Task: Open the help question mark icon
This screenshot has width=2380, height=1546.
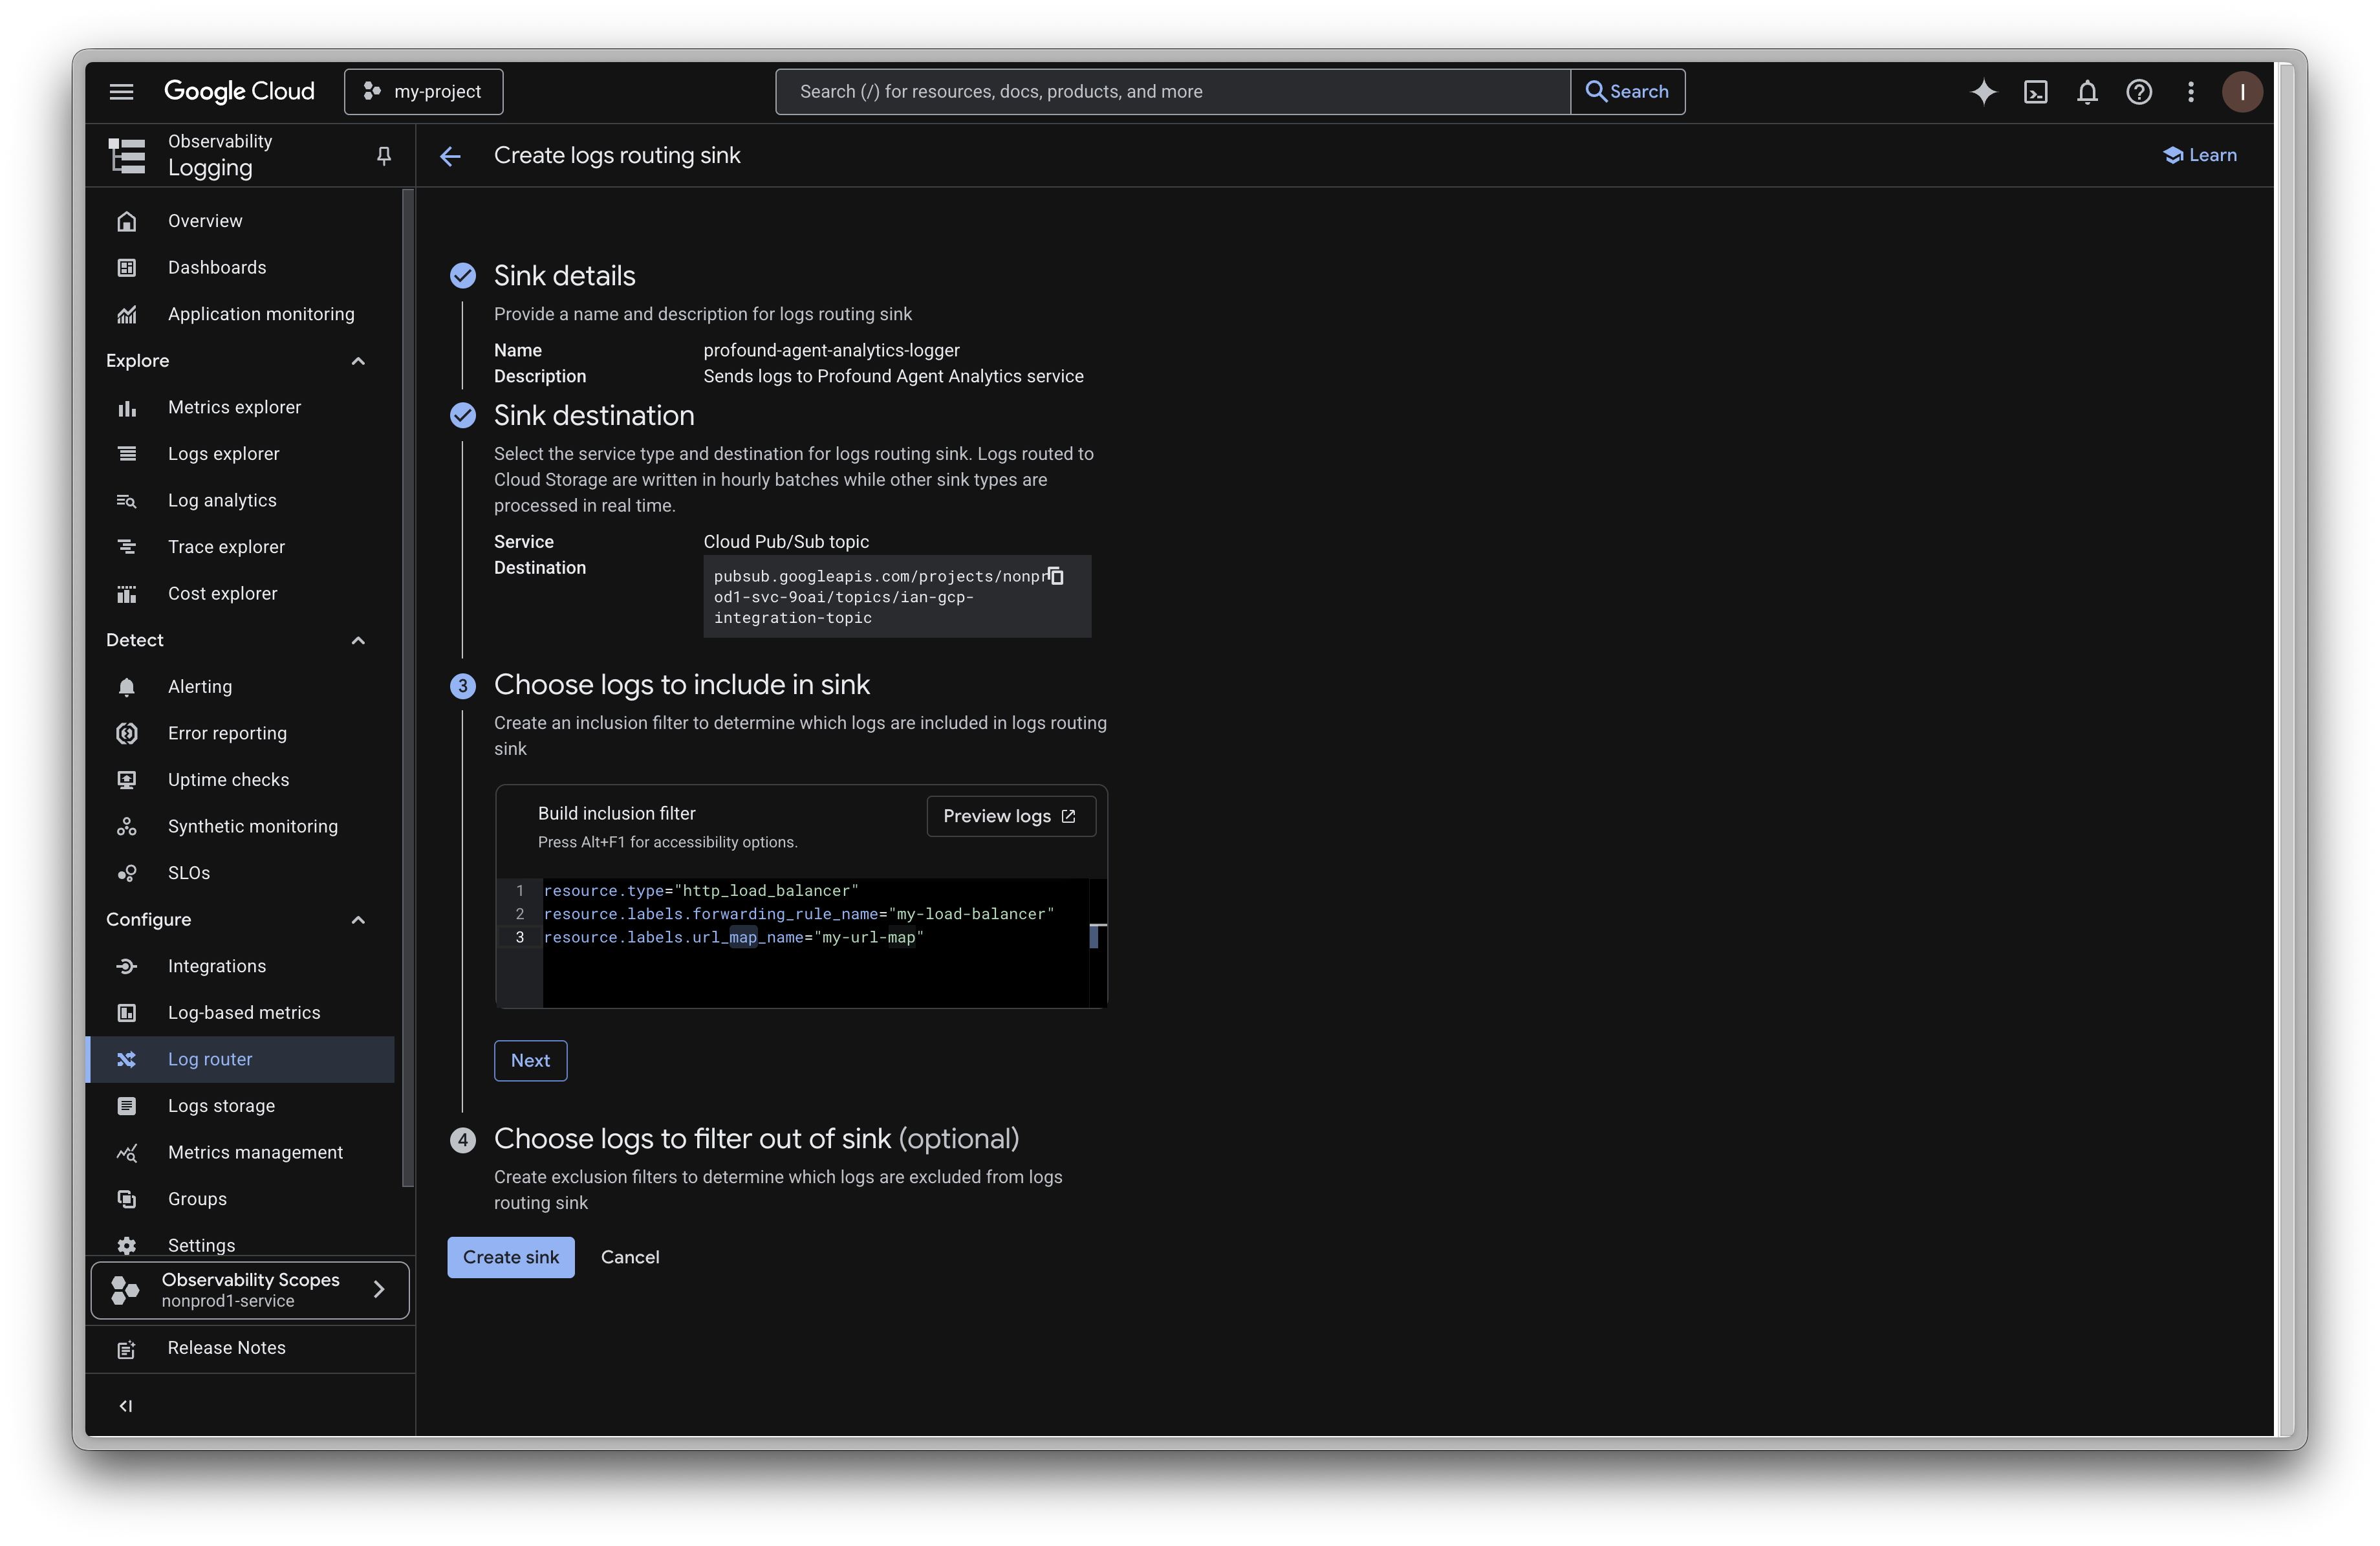Action: 2139,92
